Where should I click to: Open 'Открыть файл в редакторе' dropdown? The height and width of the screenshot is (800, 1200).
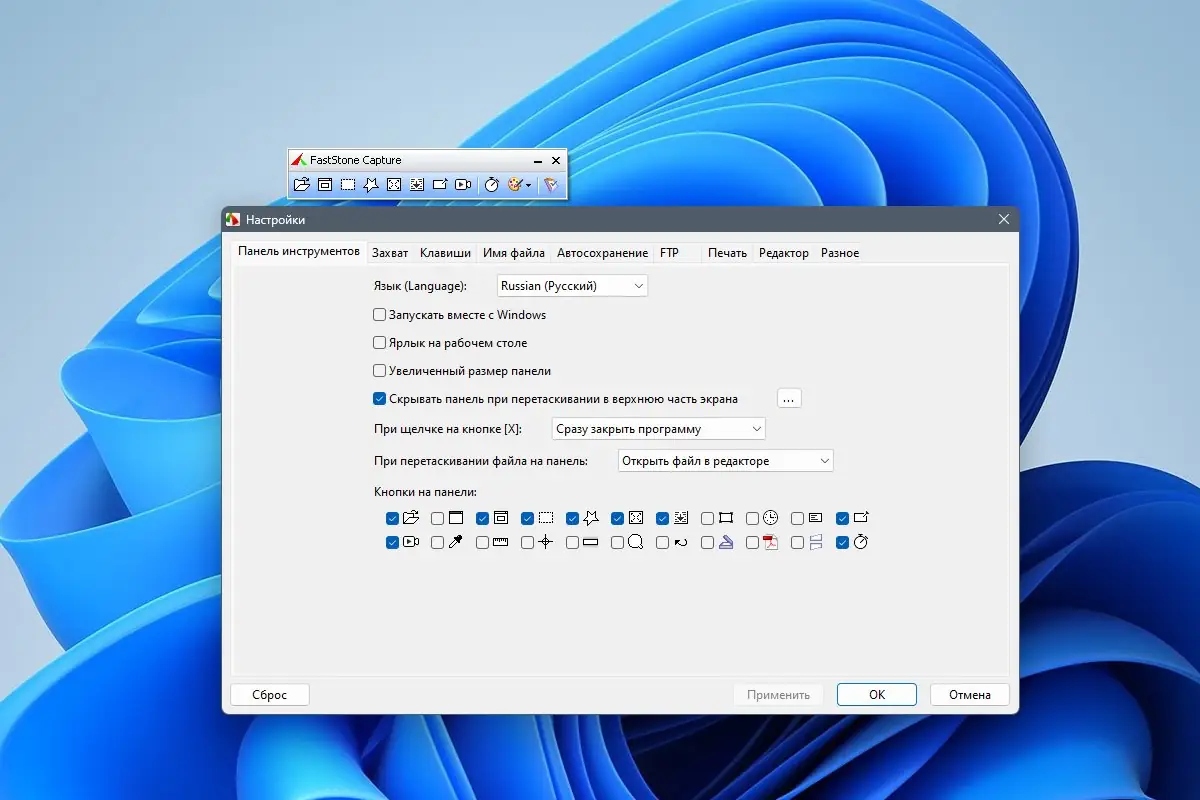click(725, 461)
